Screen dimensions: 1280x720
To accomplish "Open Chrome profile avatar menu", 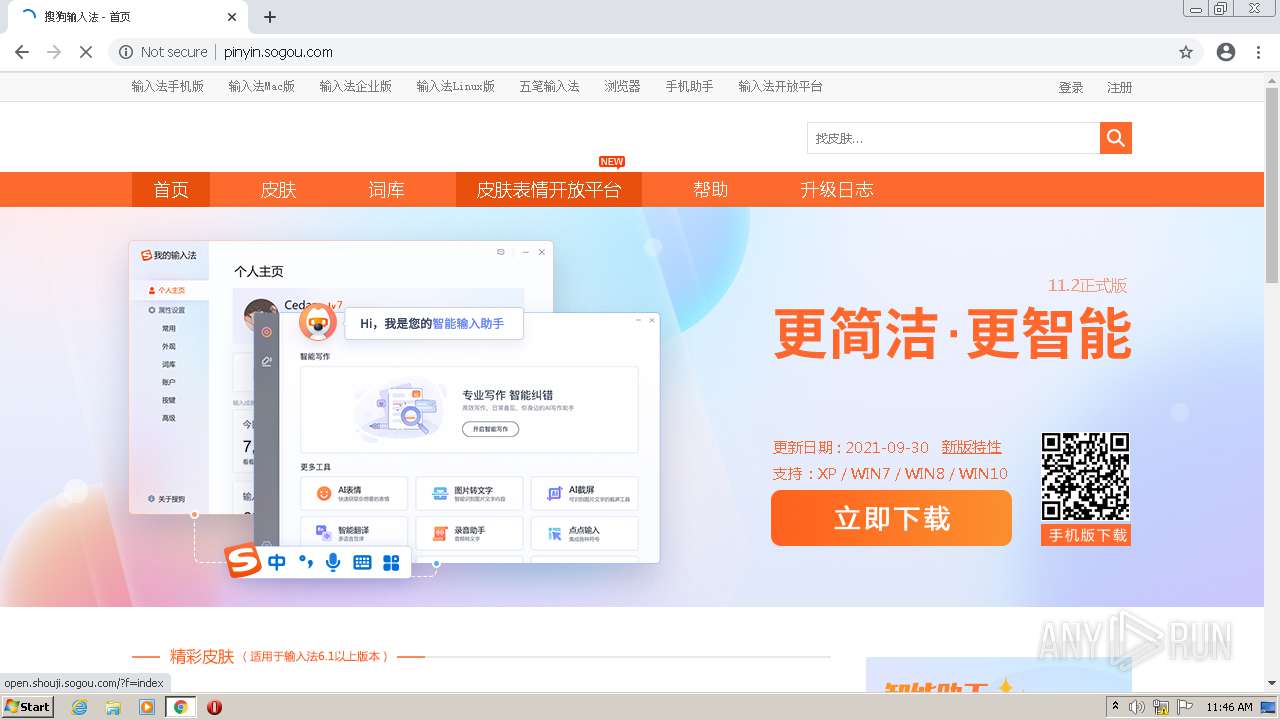I will [x=1226, y=52].
